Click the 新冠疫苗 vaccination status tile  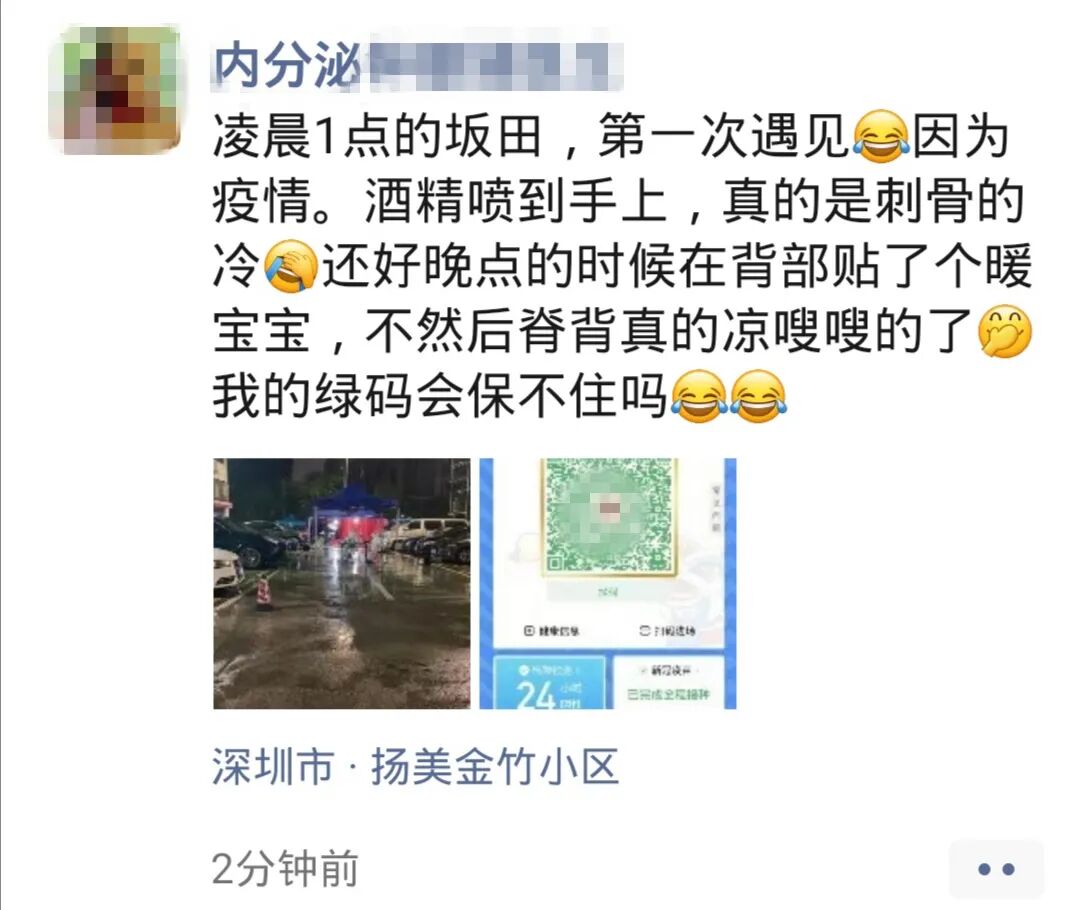pyautogui.click(x=668, y=682)
